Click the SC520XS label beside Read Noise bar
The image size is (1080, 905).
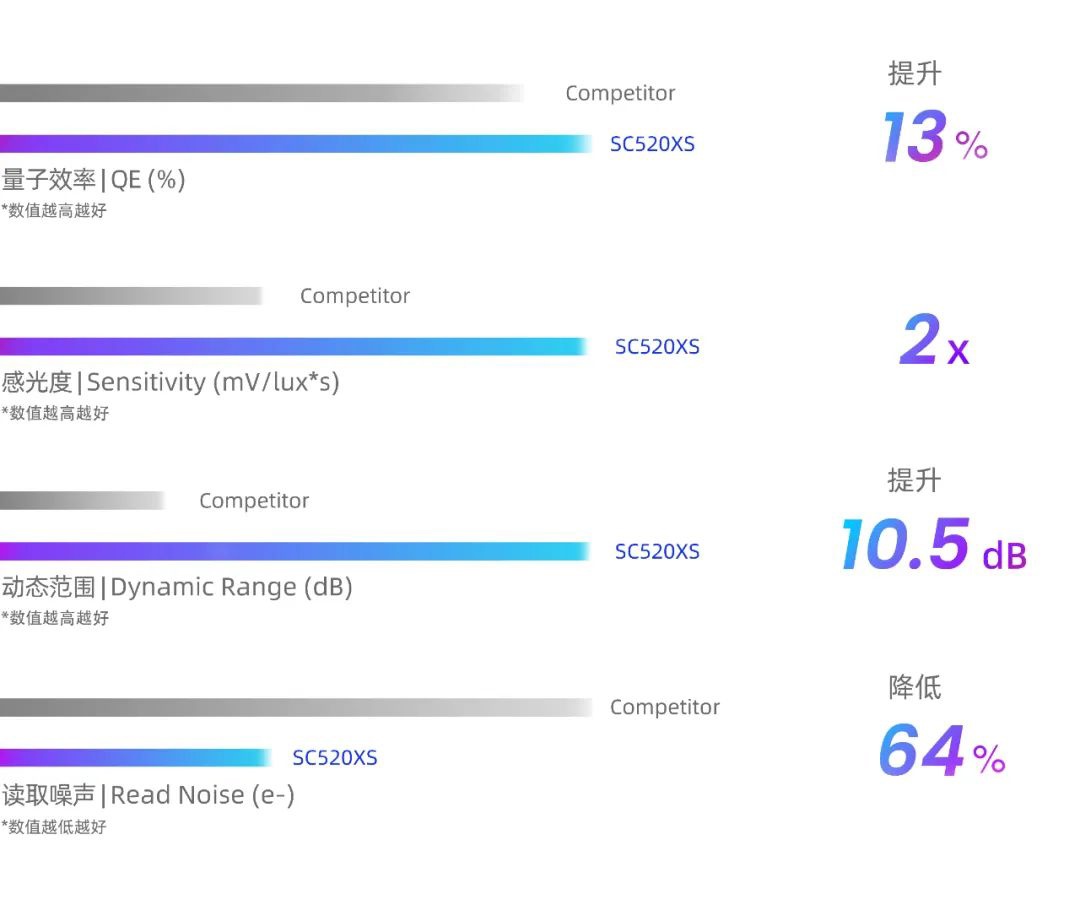point(335,758)
